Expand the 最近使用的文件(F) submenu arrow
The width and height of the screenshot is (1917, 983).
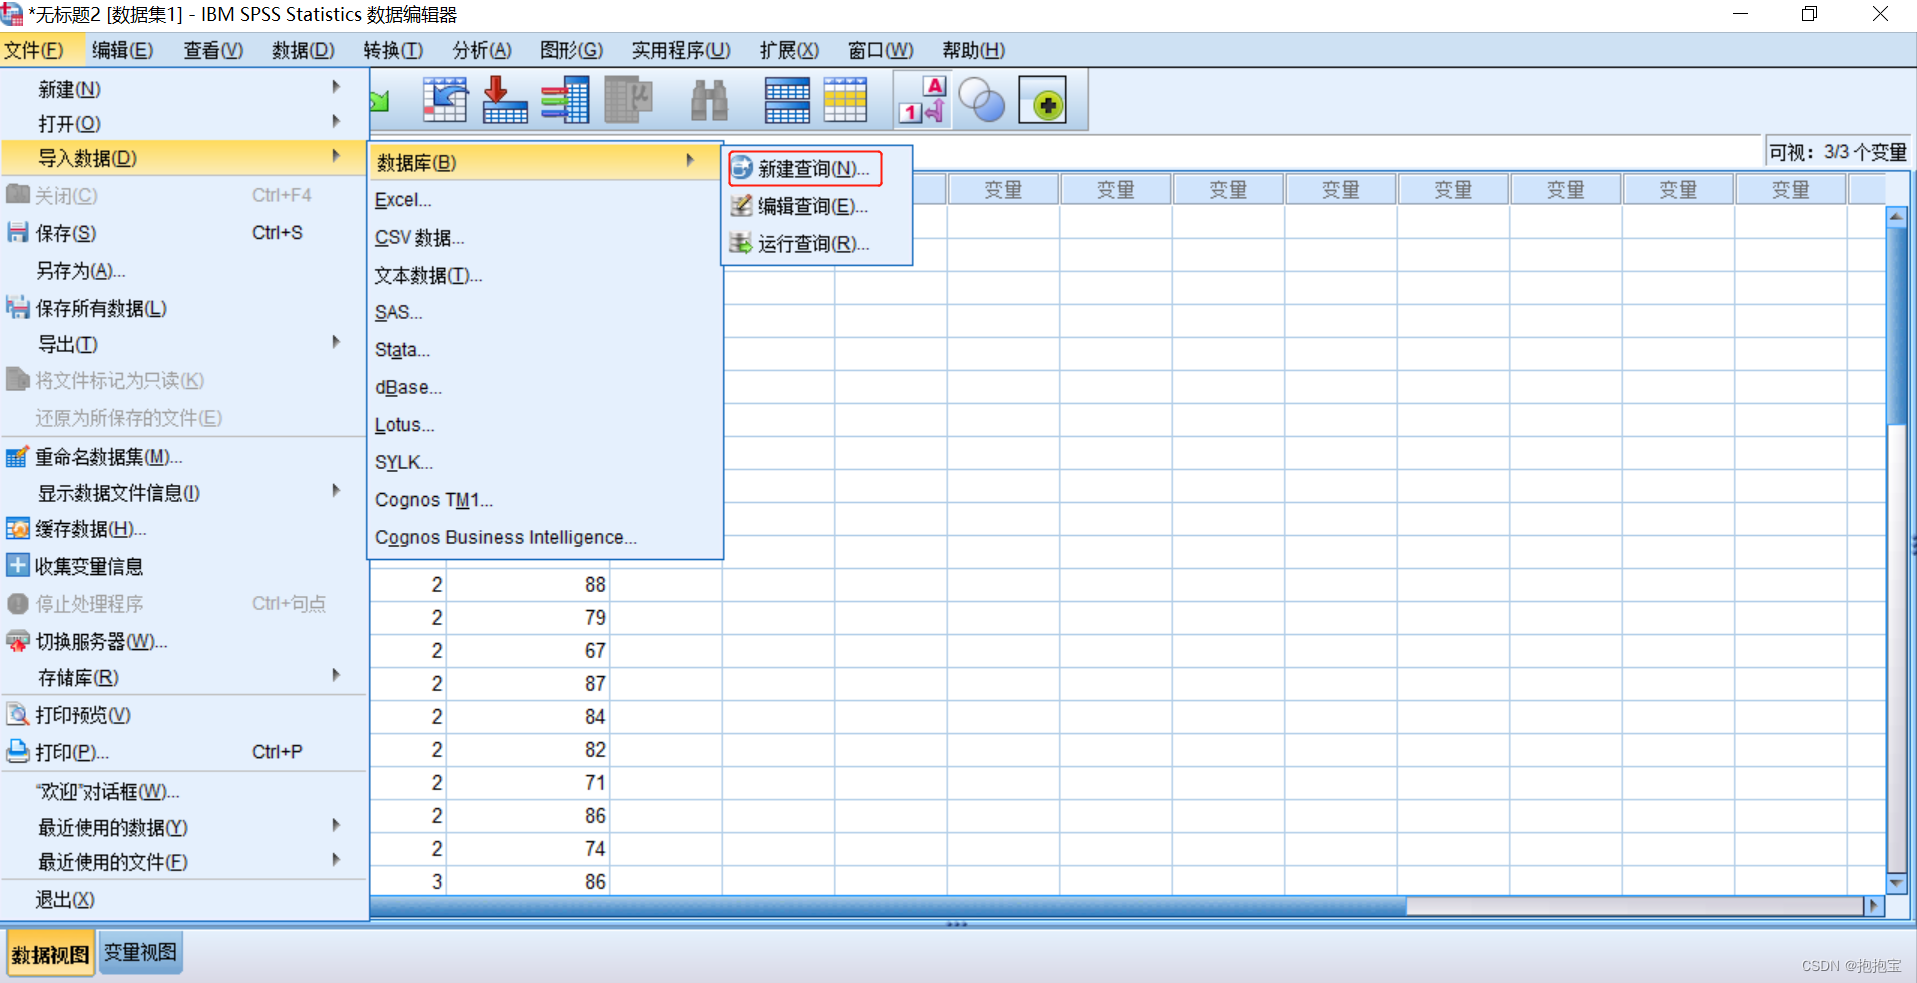click(x=336, y=860)
